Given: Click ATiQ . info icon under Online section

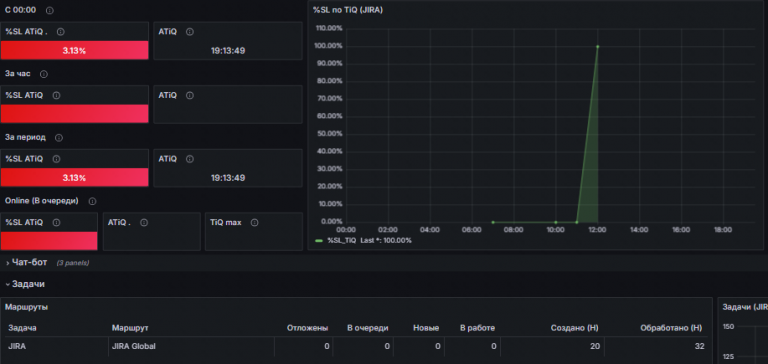Looking at the screenshot, I should click(x=144, y=222).
